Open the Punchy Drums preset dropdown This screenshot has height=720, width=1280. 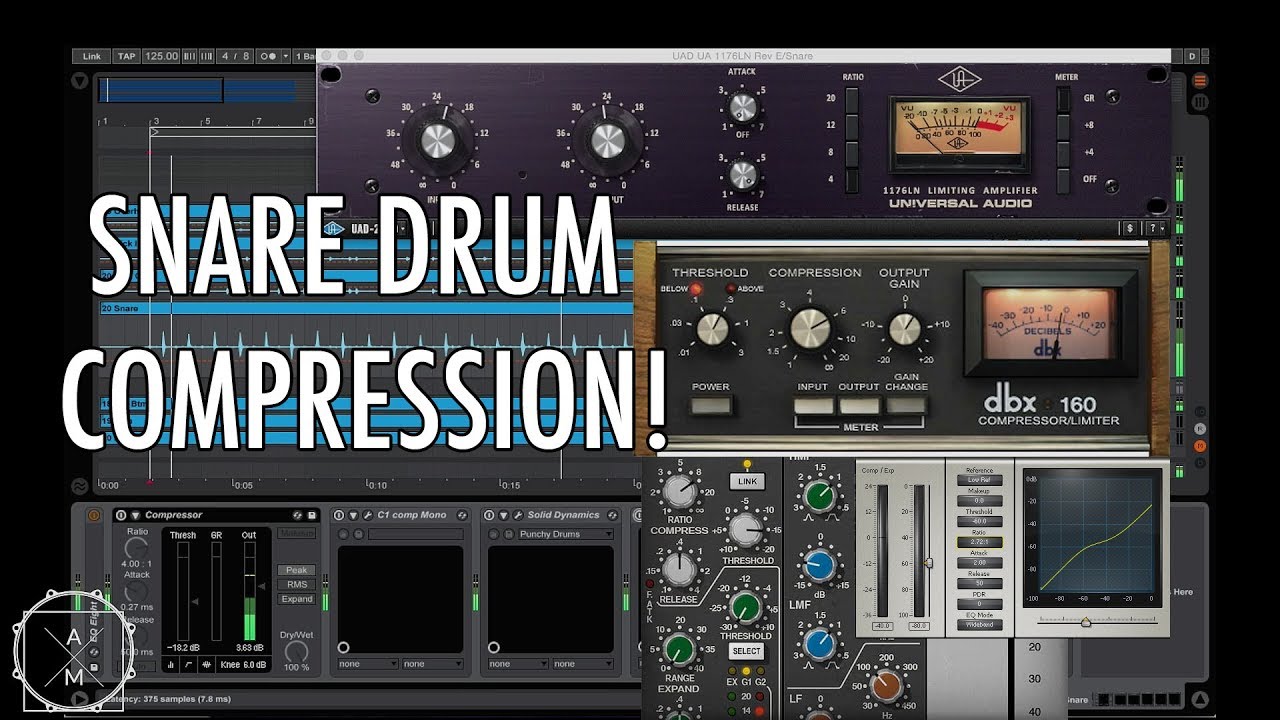tap(565, 534)
